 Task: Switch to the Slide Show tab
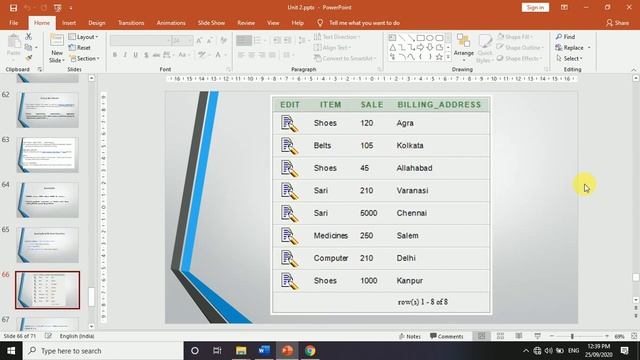[x=211, y=23]
